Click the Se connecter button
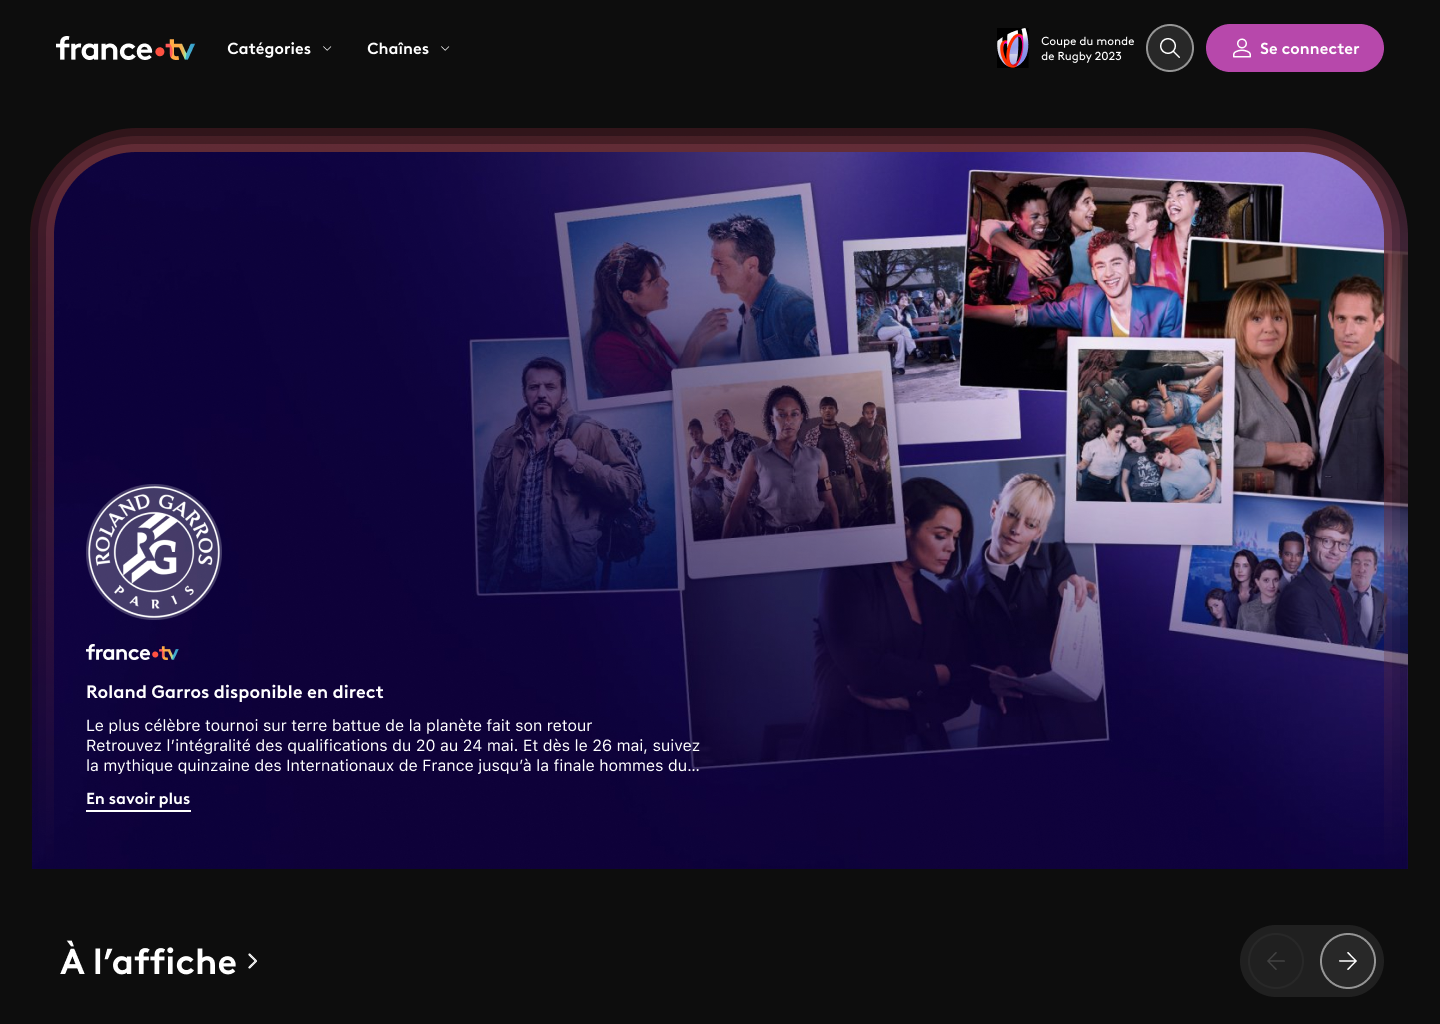This screenshot has height=1024, width=1440. tap(1295, 48)
